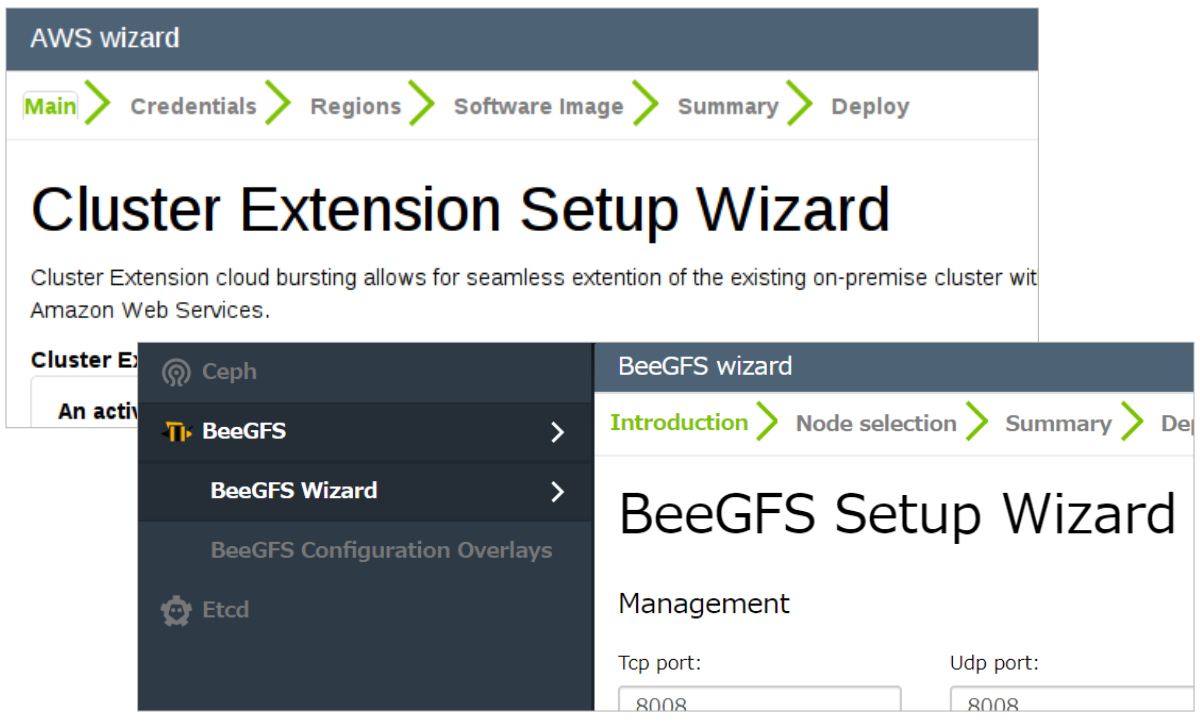The image size is (1200, 722).
Task: Click the chevron next to BeeGFS Wizard
Action: click(x=558, y=491)
